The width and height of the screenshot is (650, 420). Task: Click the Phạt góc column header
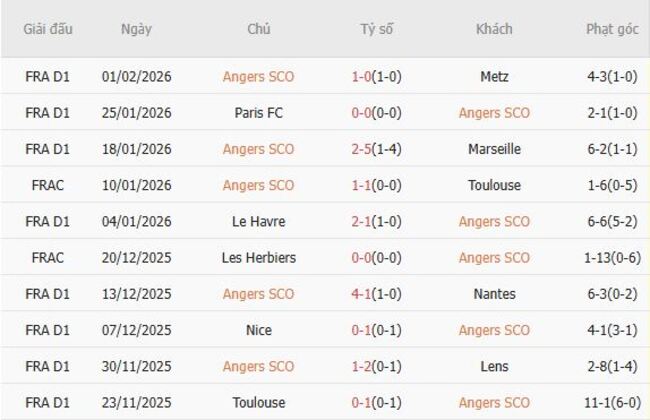click(x=613, y=29)
